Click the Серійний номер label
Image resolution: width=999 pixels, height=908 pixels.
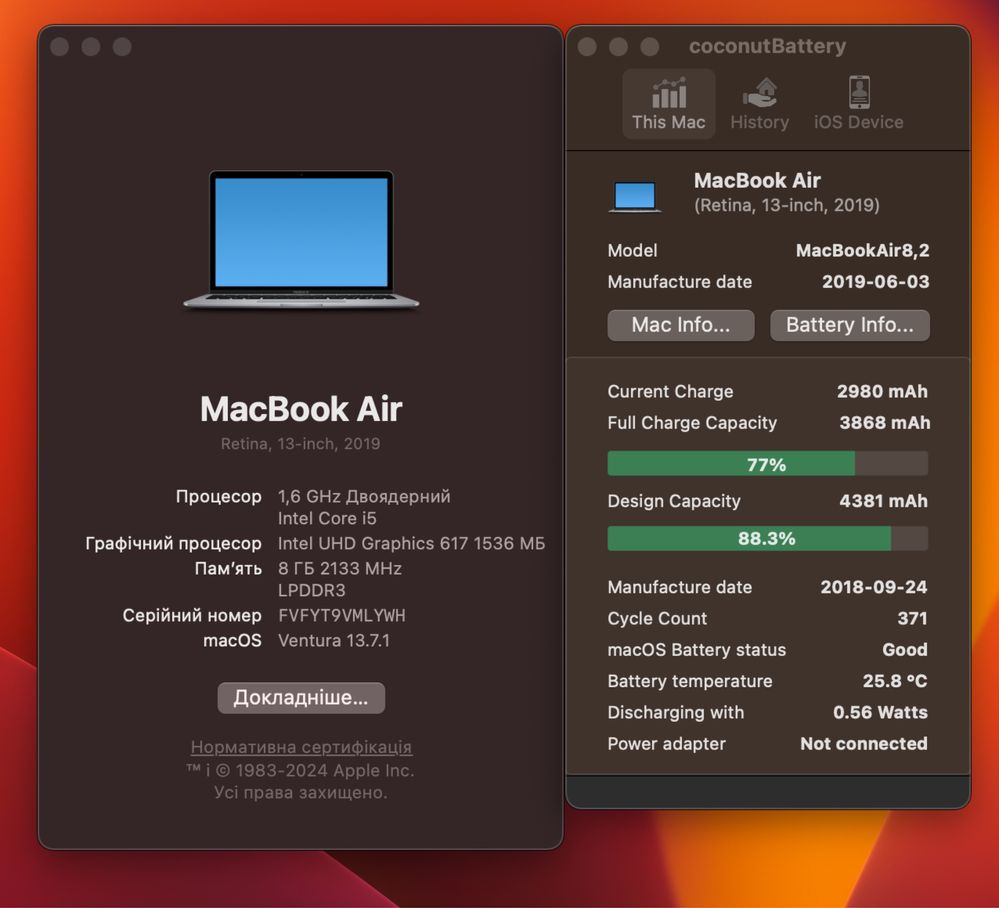click(x=192, y=616)
